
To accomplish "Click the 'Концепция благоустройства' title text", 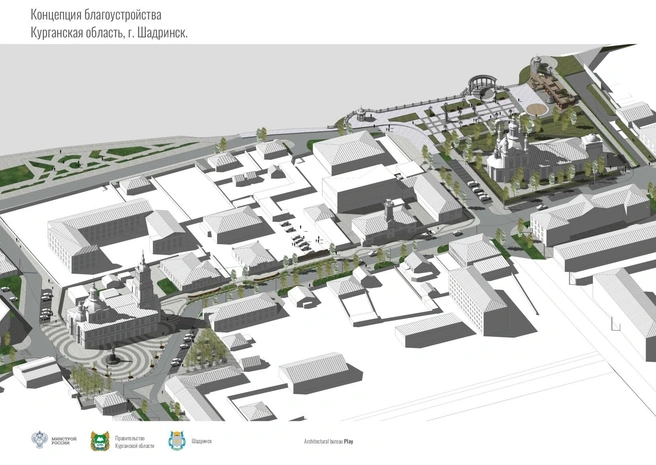I will [96, 15].
